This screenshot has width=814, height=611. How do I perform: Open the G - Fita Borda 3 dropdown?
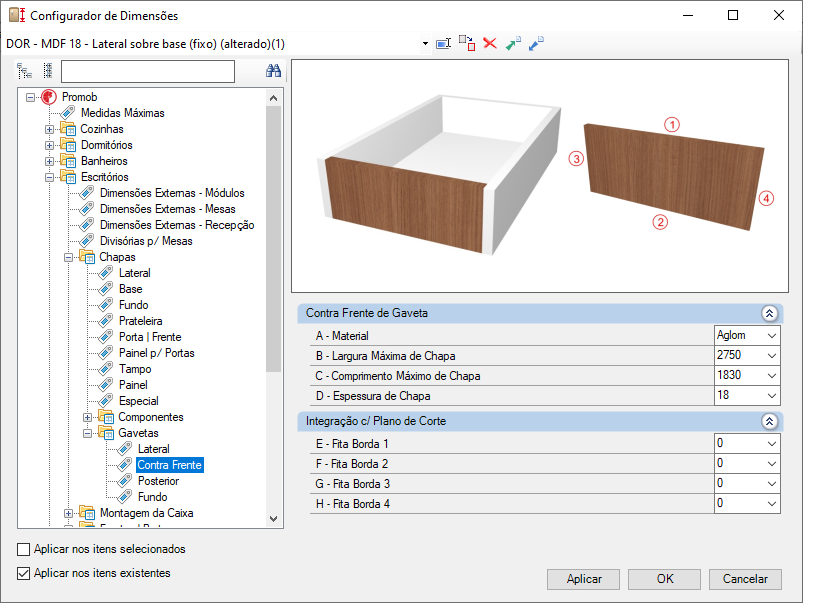click(x=772, y=484)
